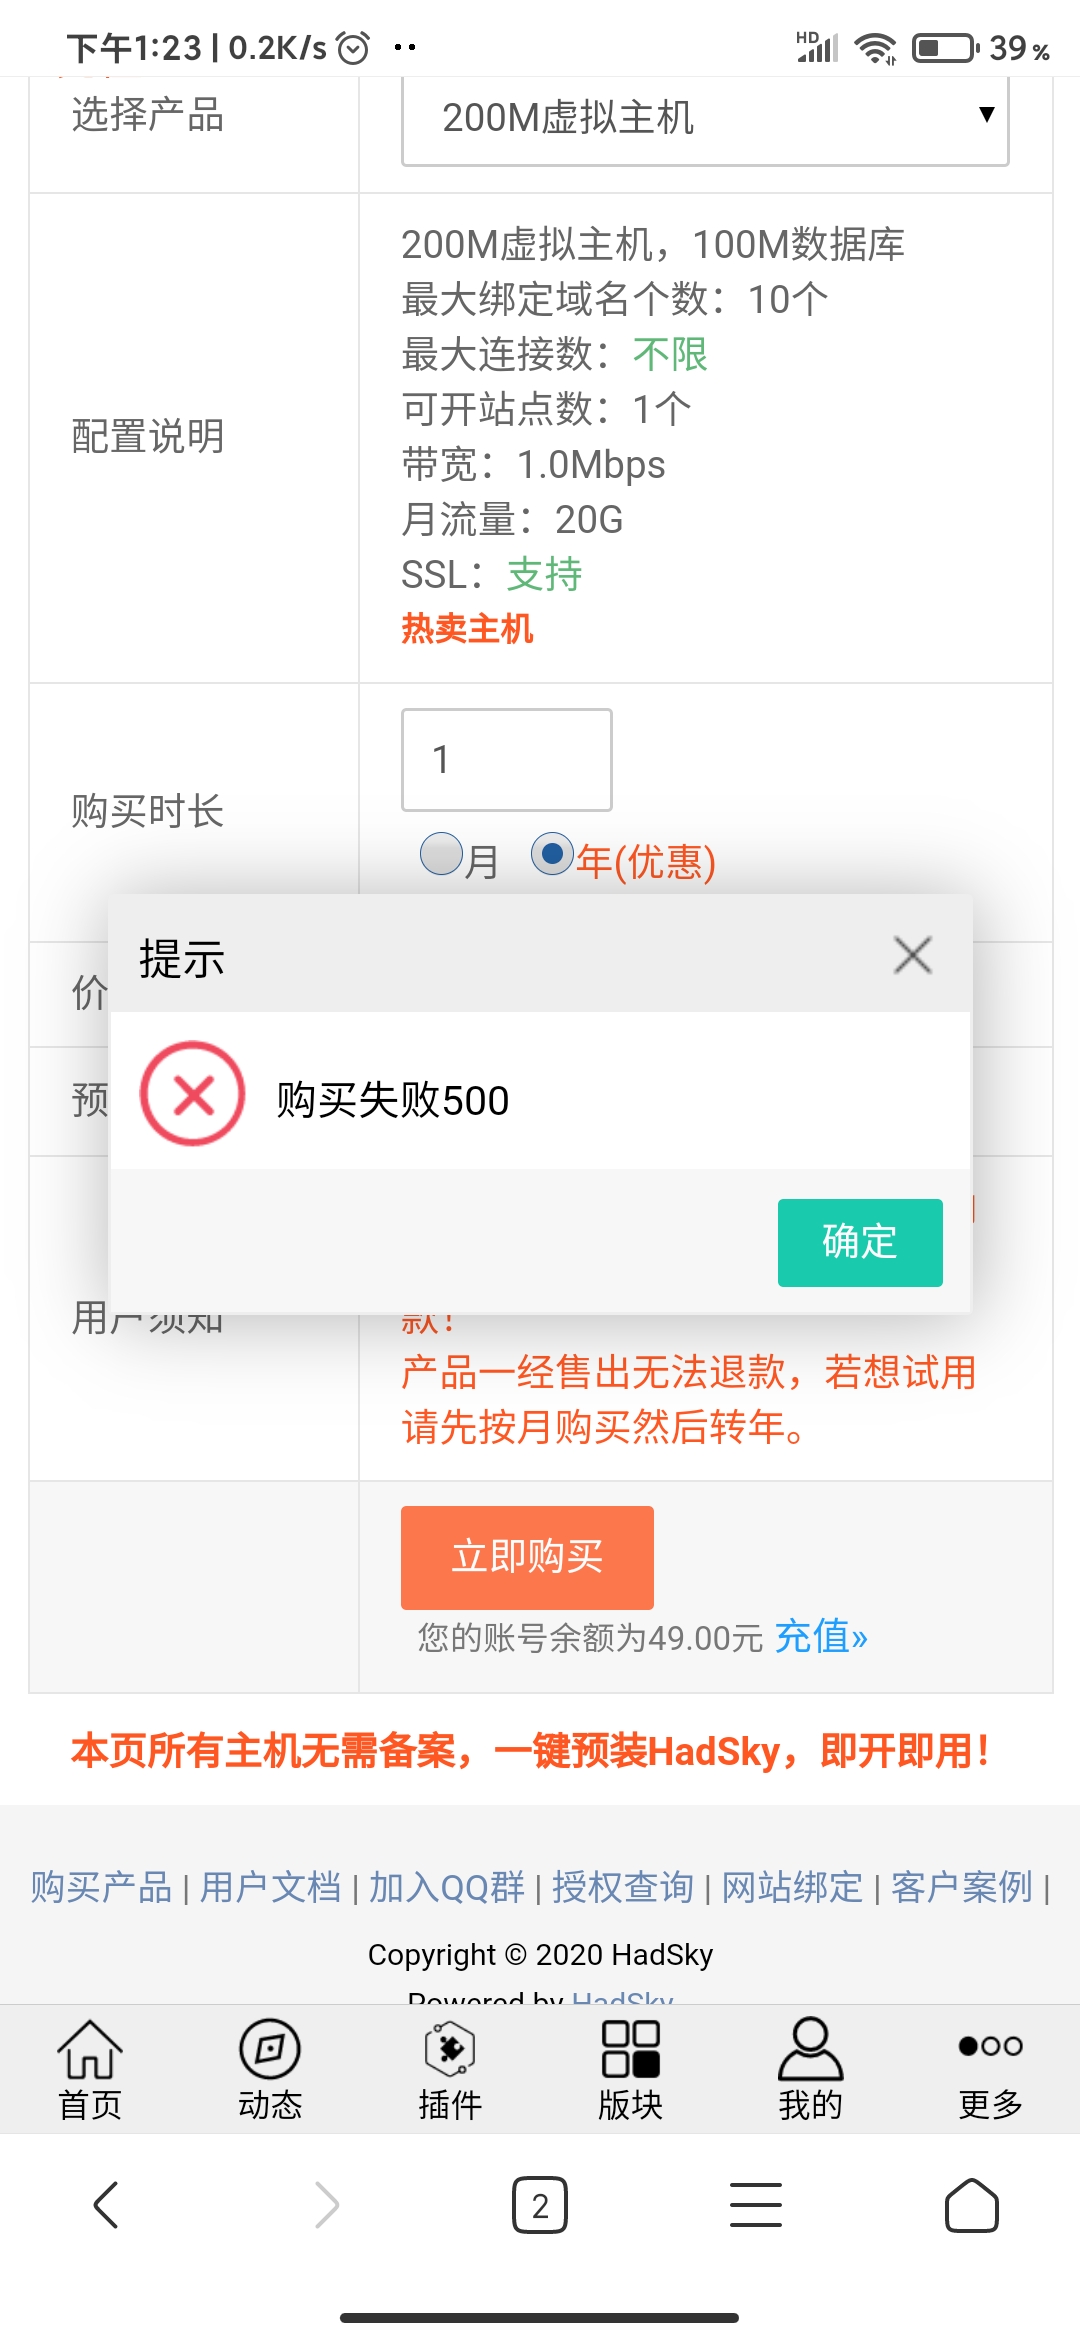This screenshot has width=1080, height=2340.
Task: Open the browser tabs counter
Action: (540, 2205)
